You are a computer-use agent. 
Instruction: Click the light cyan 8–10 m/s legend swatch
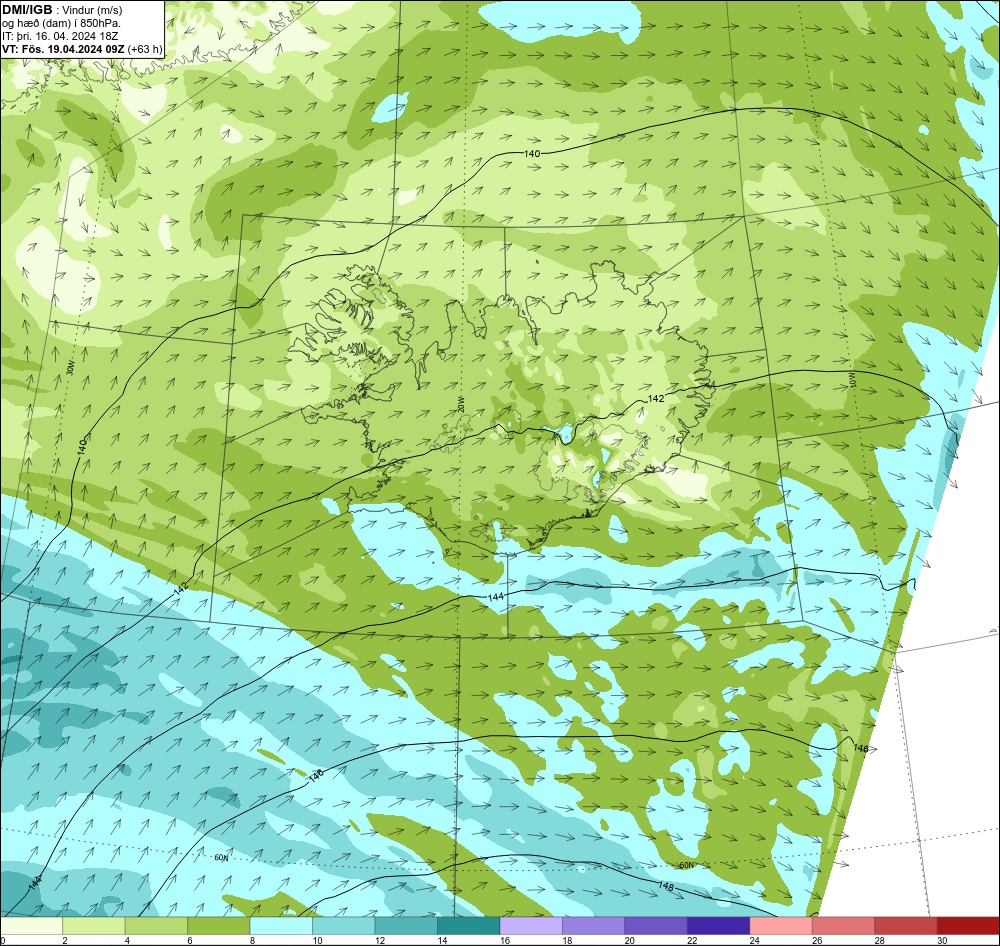(281, 926)
